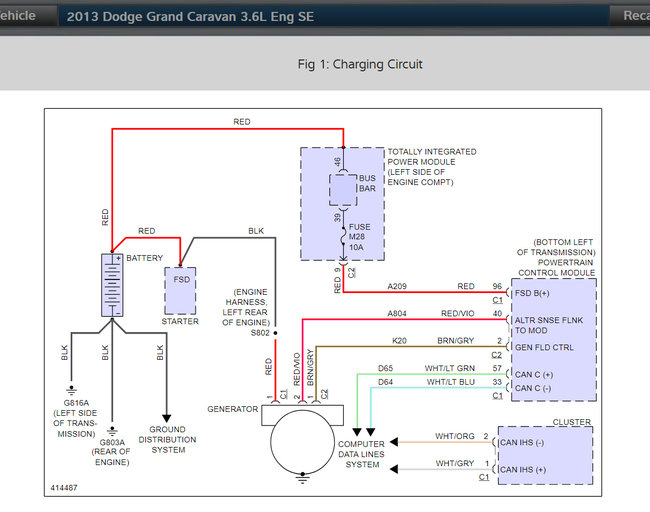Click the CAN IHS (-) pin label
Viewport: 650px width, 512px height.
[522, 443]
